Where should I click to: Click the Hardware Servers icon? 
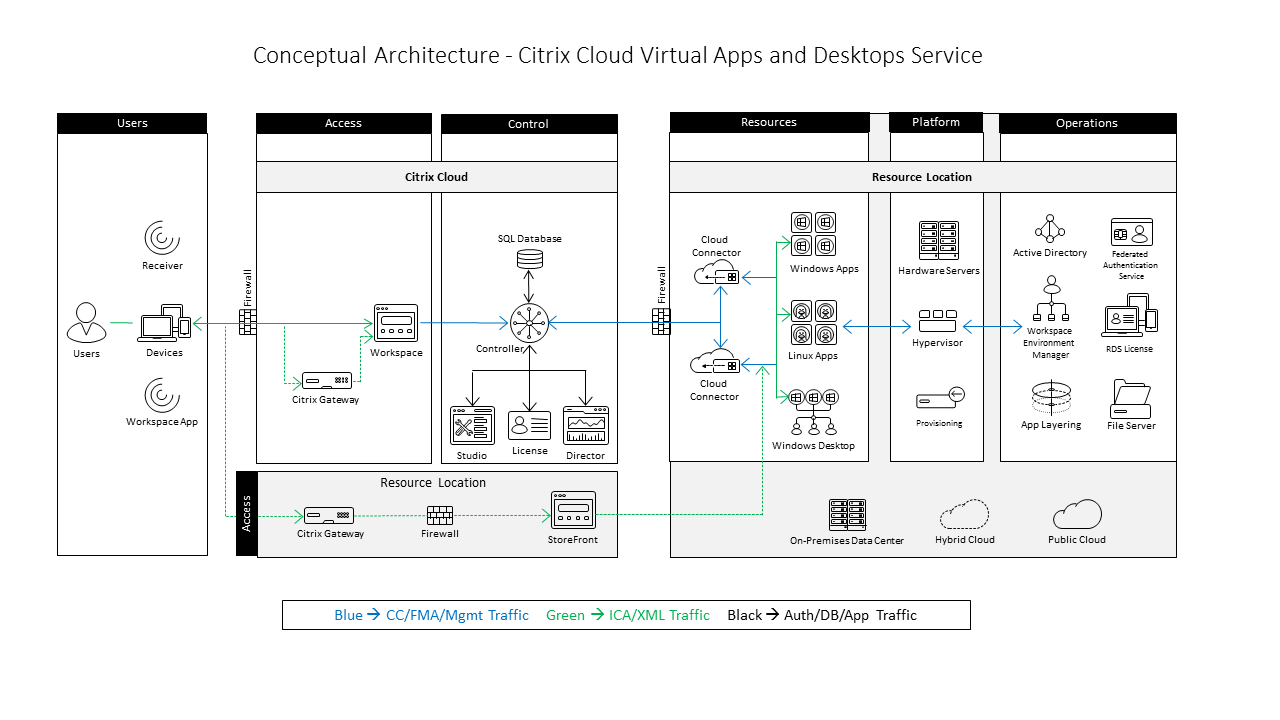click(938, 242)
